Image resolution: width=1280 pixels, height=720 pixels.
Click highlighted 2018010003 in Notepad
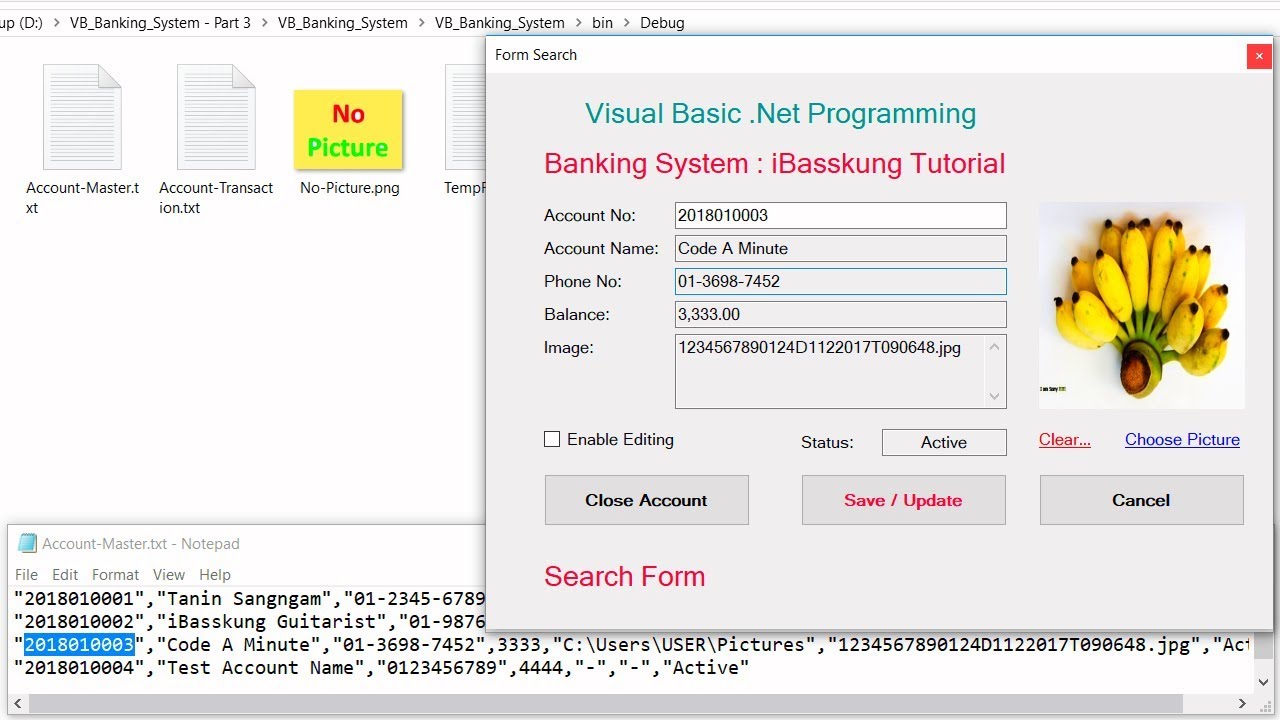(79, 645)
